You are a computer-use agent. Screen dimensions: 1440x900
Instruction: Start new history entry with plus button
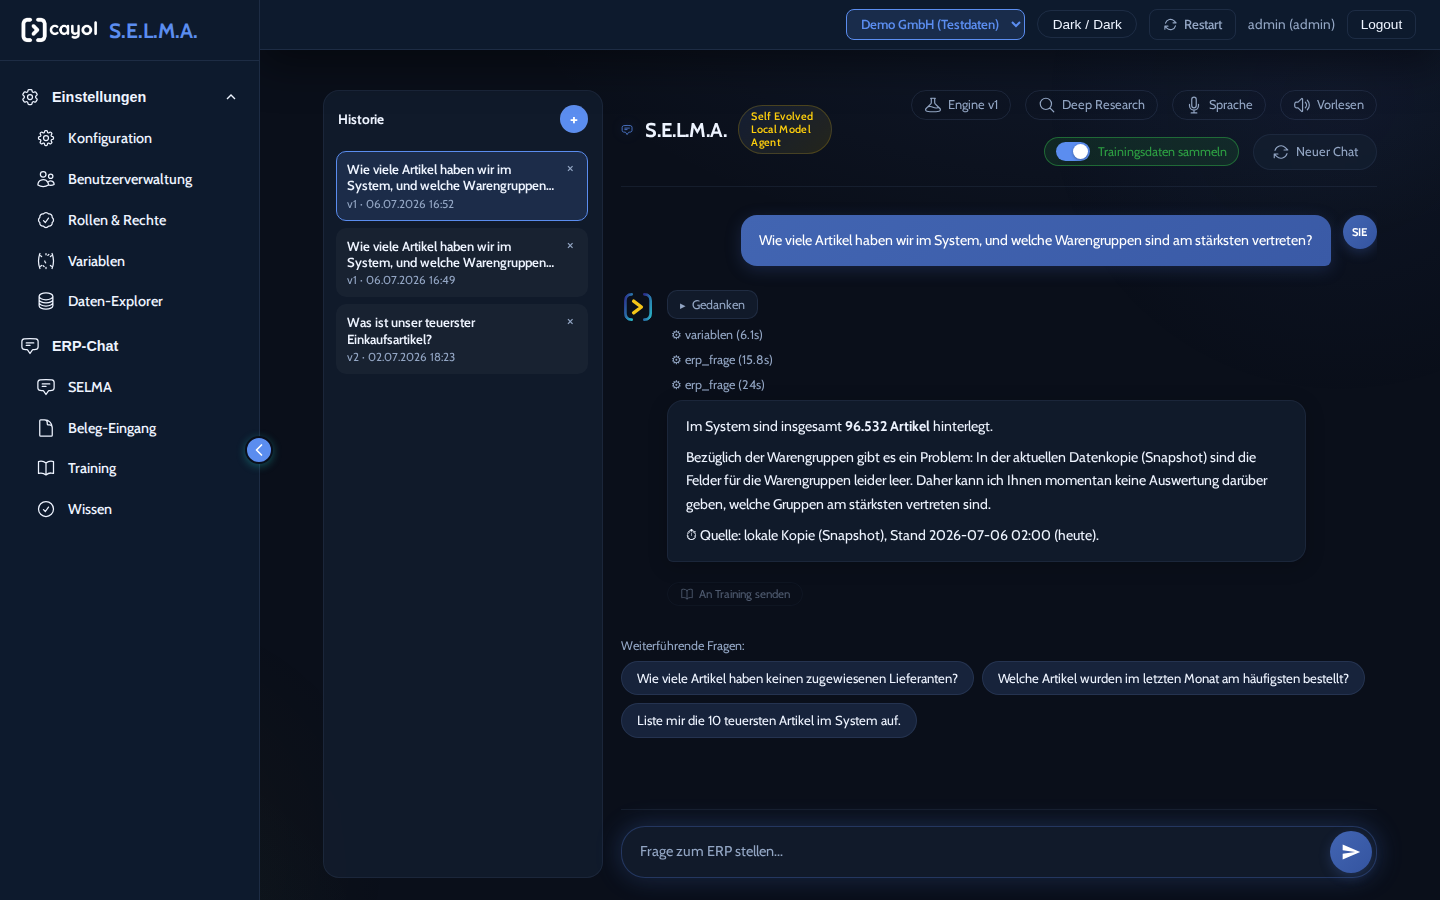[x=574, y=119]
